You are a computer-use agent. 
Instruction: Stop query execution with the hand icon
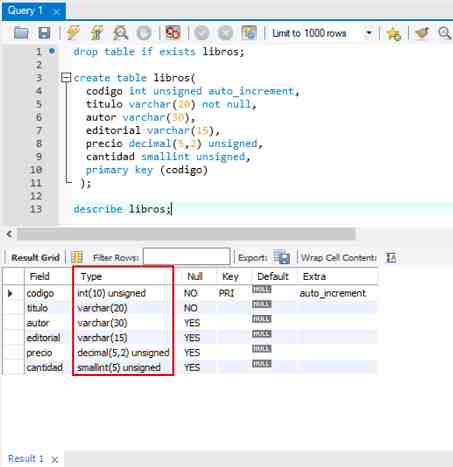(144, 33)
